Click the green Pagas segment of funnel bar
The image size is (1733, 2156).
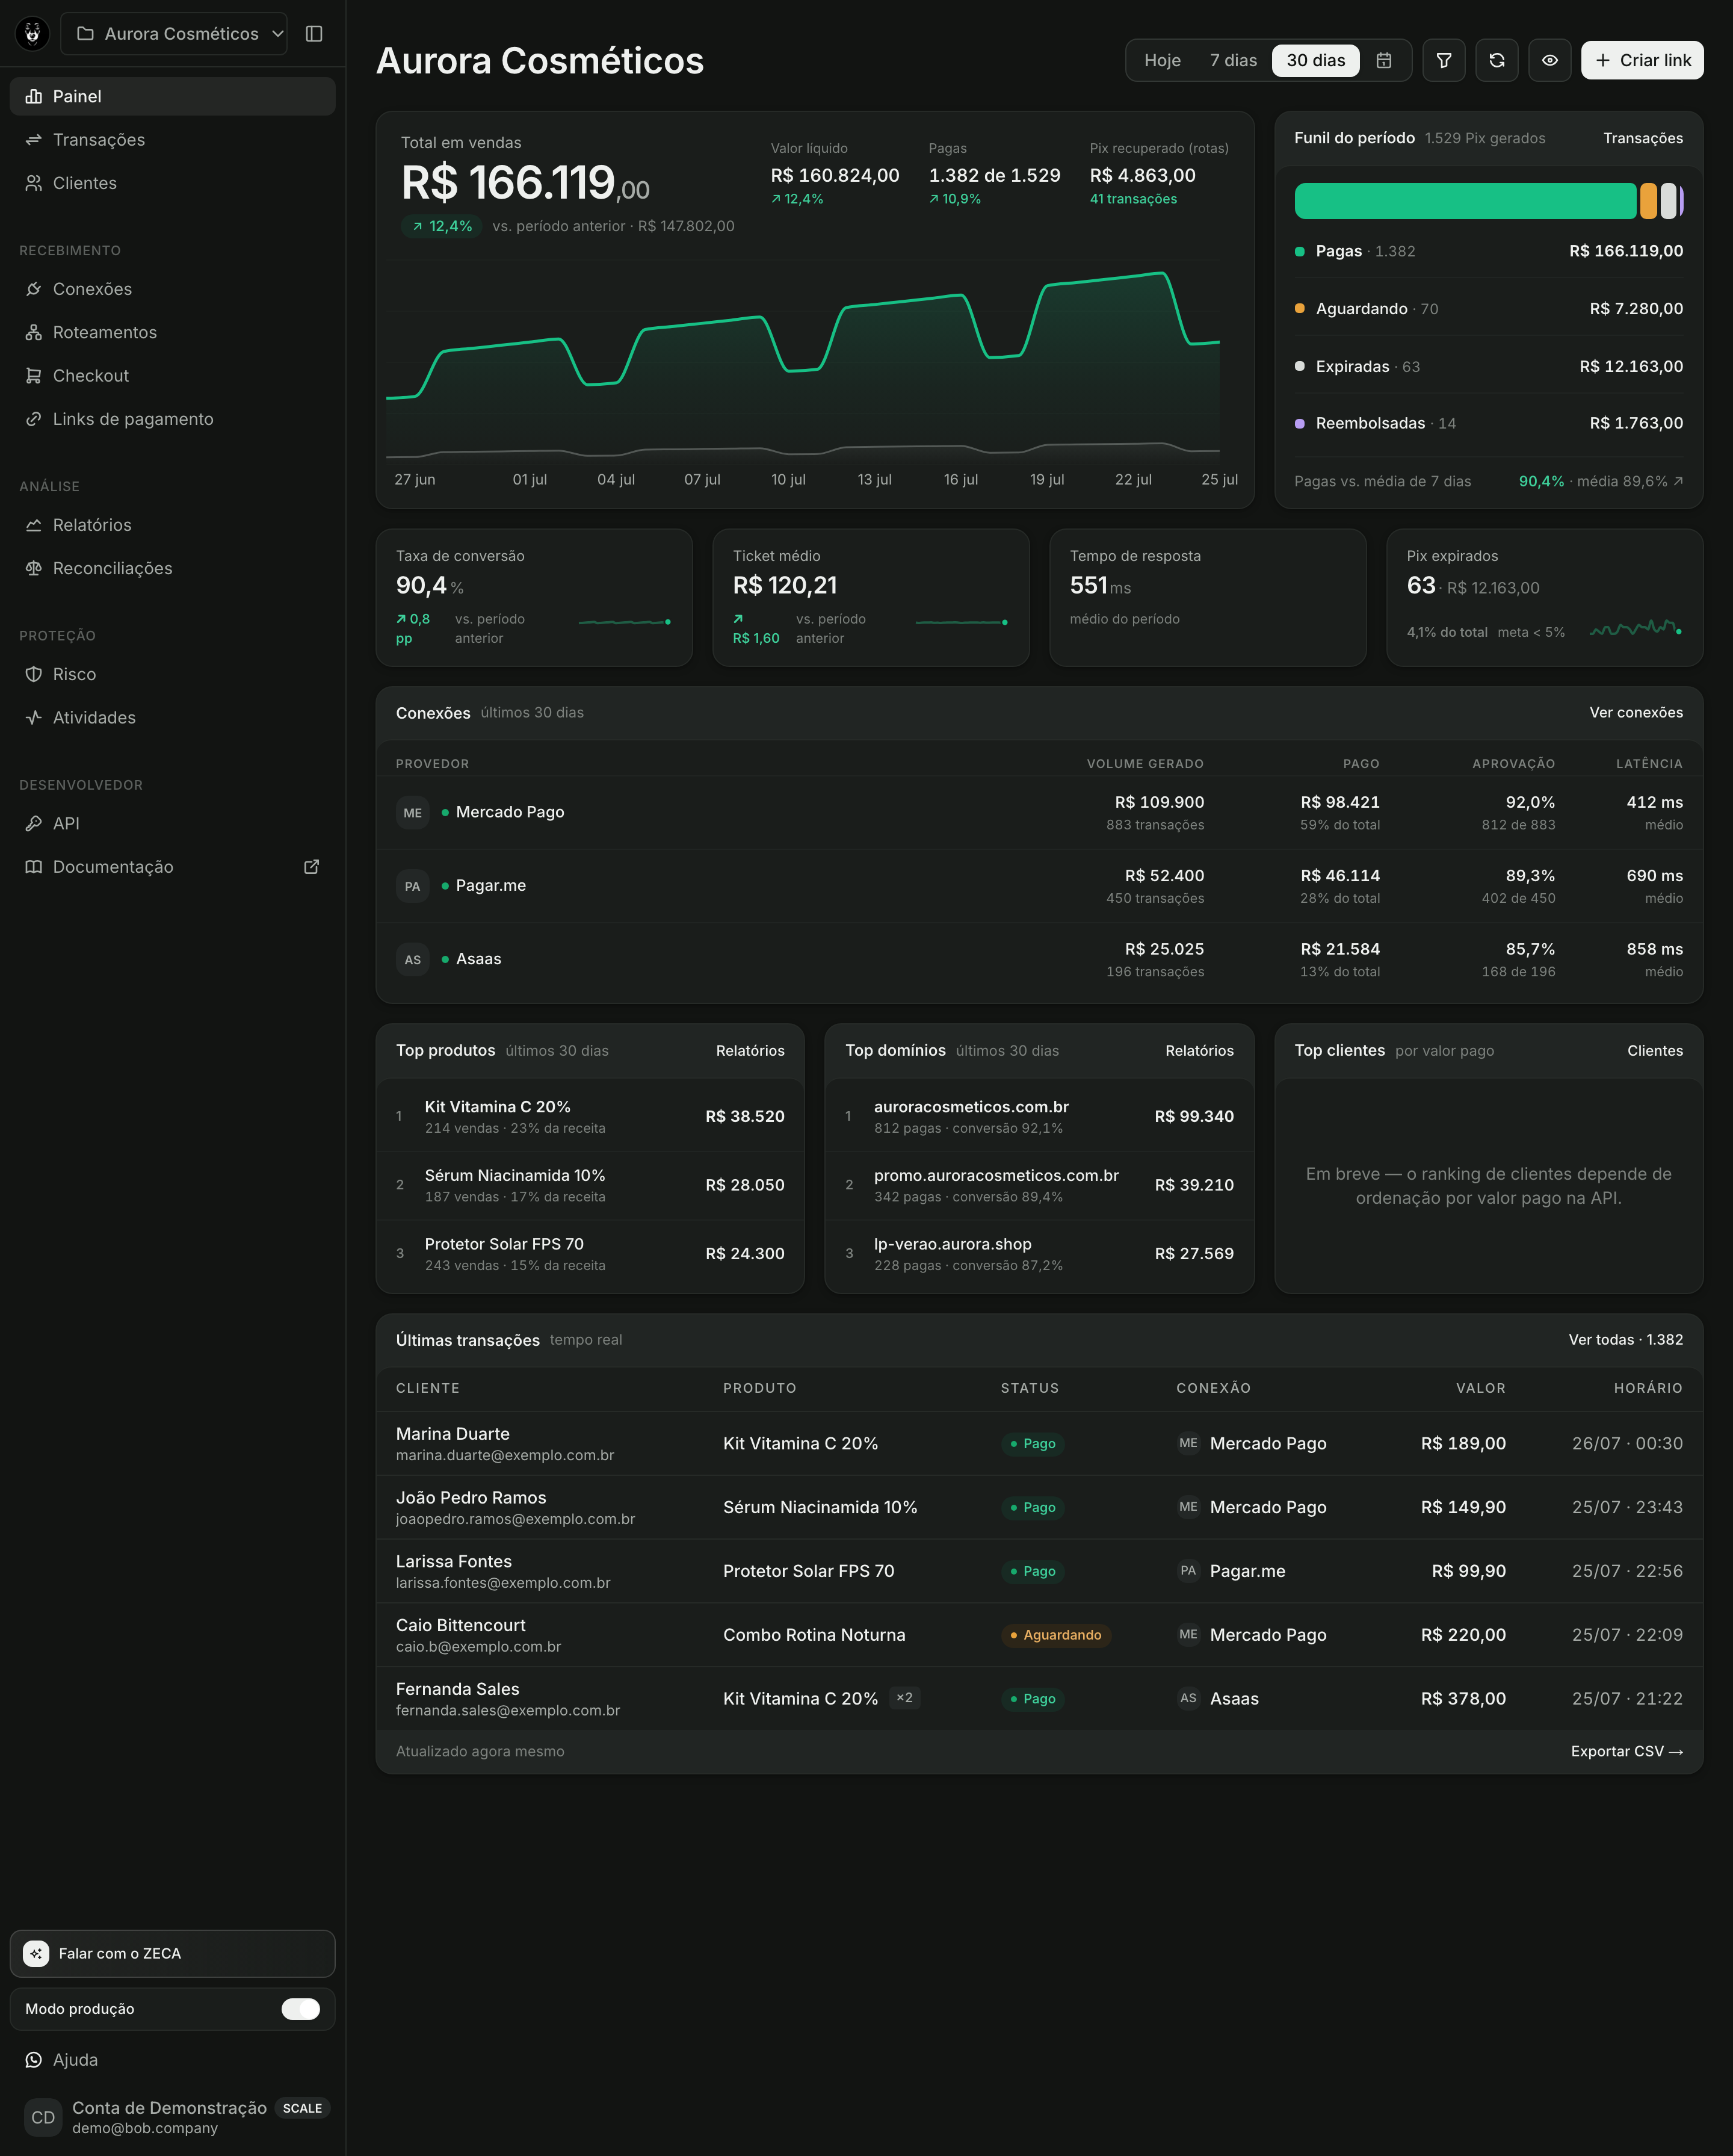tap(1465, 201)
